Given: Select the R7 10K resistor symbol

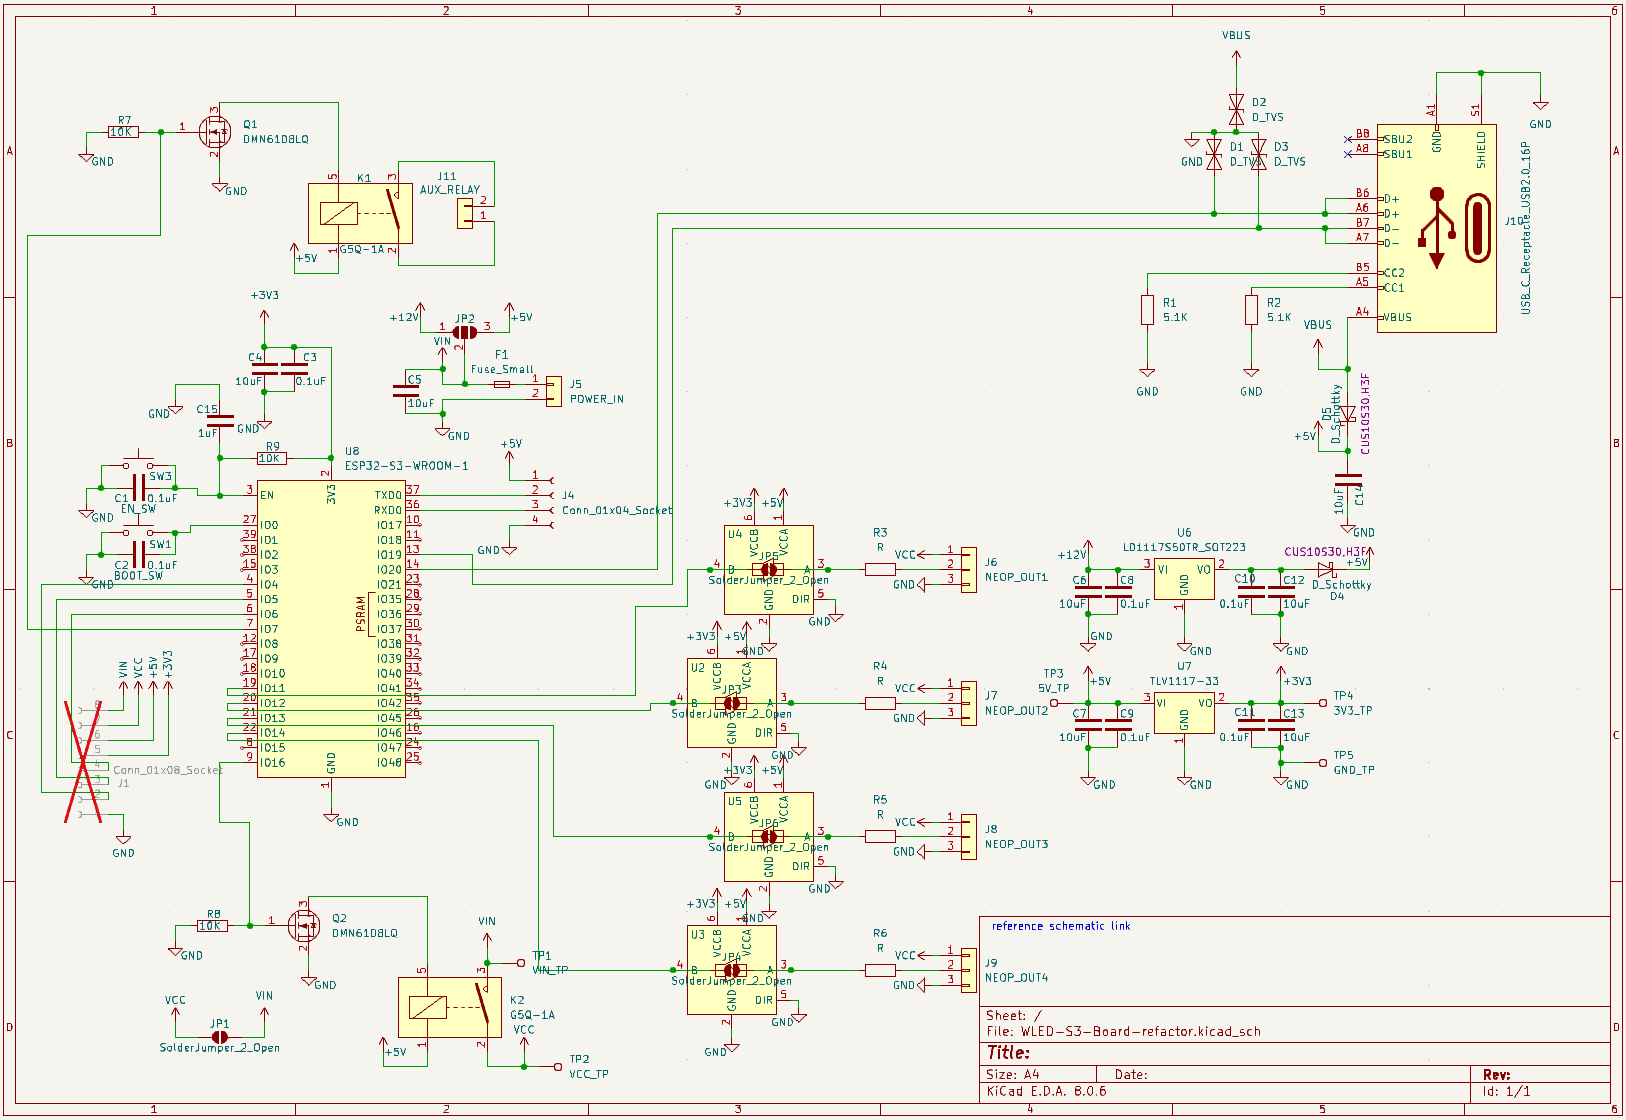Looking at the screenshot, I should pyautogui.click(x=122, y=132).
